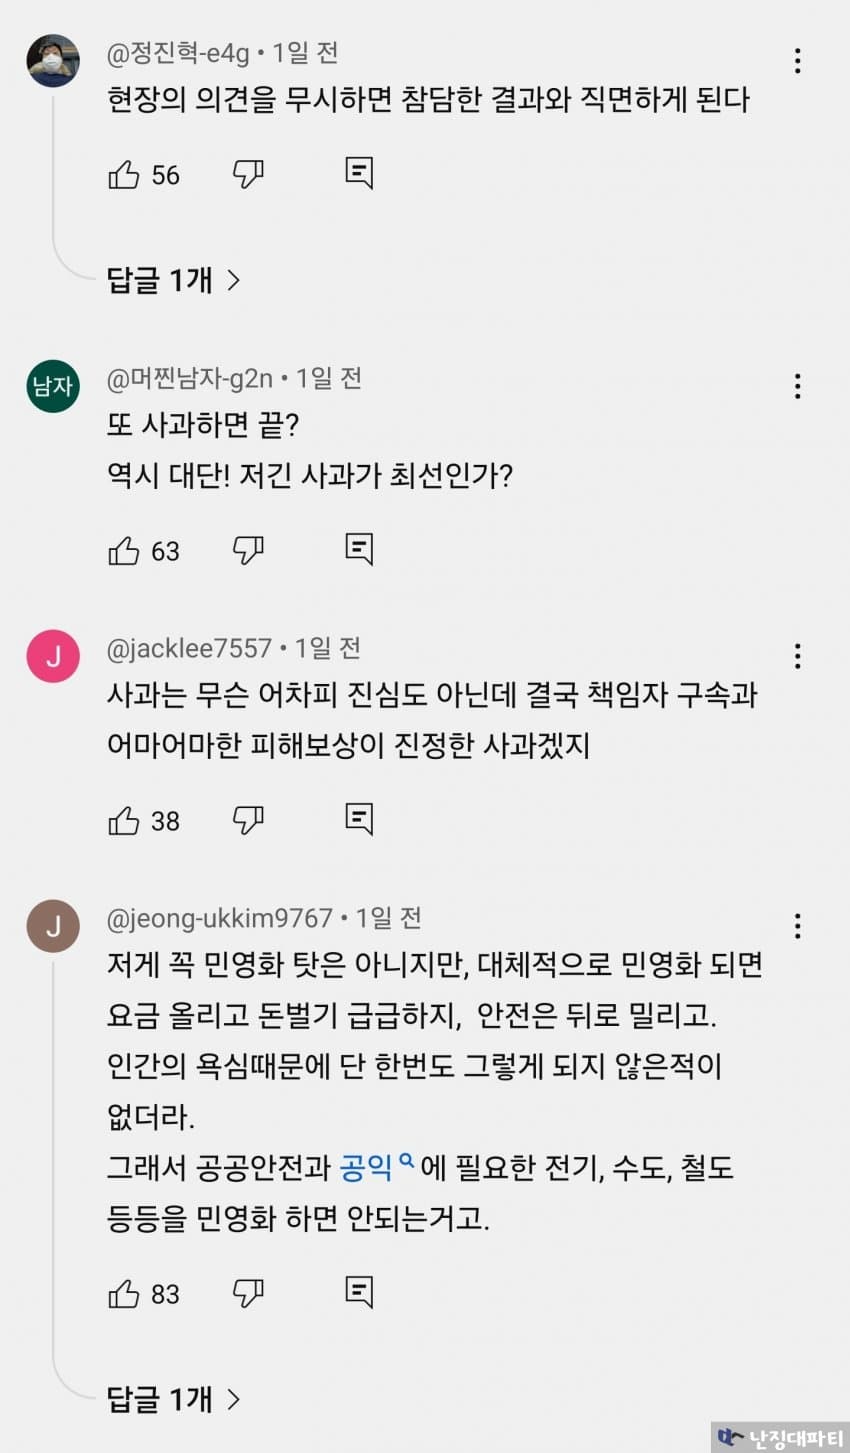Like the comment by @jacklee7557
The width and height of the screenshot is (850, 1453).
click(x=124, y=820)
